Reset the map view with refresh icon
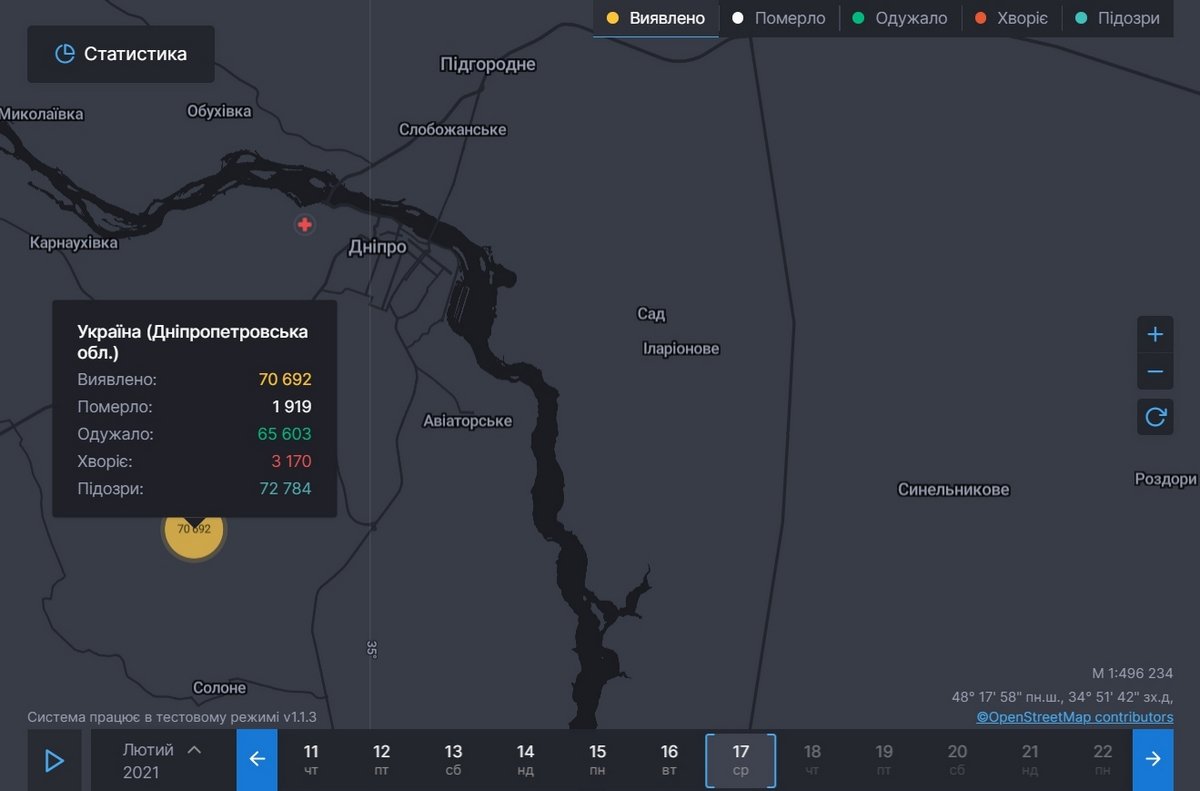The height and width of the screenshot is (791, 1200). pyautogui.click(x=1155, y=416)
